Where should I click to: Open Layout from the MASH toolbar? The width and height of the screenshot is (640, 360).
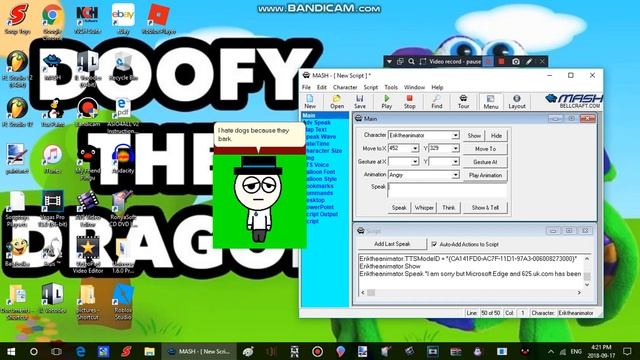[517, 102]
